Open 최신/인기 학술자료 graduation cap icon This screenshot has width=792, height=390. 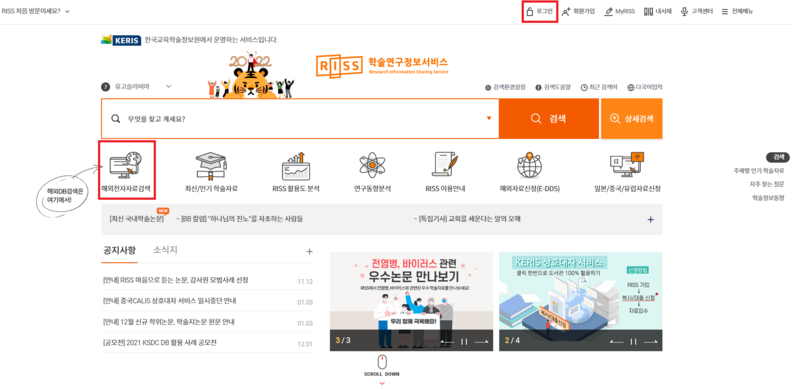click(x=211, y=165)
